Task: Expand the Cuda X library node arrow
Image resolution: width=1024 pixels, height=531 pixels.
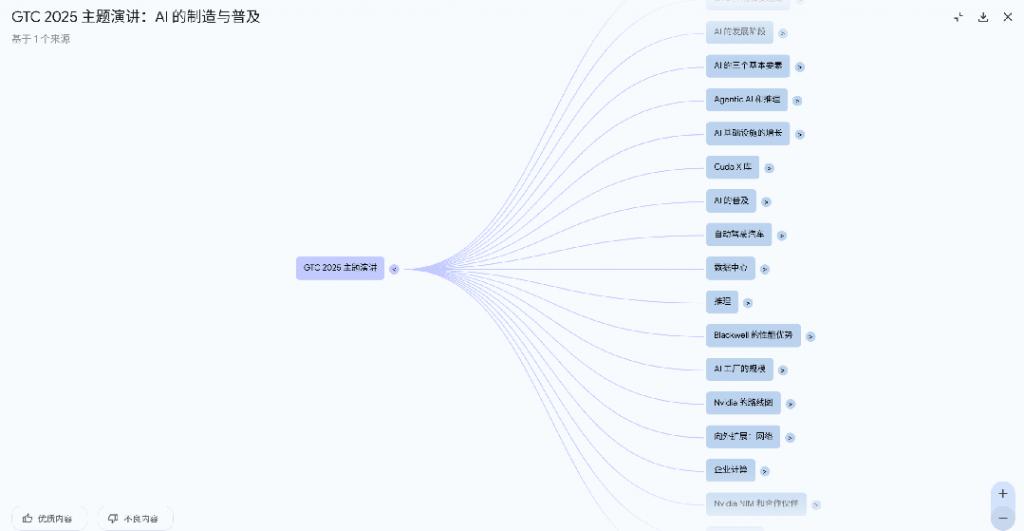Action: point(769,168)
